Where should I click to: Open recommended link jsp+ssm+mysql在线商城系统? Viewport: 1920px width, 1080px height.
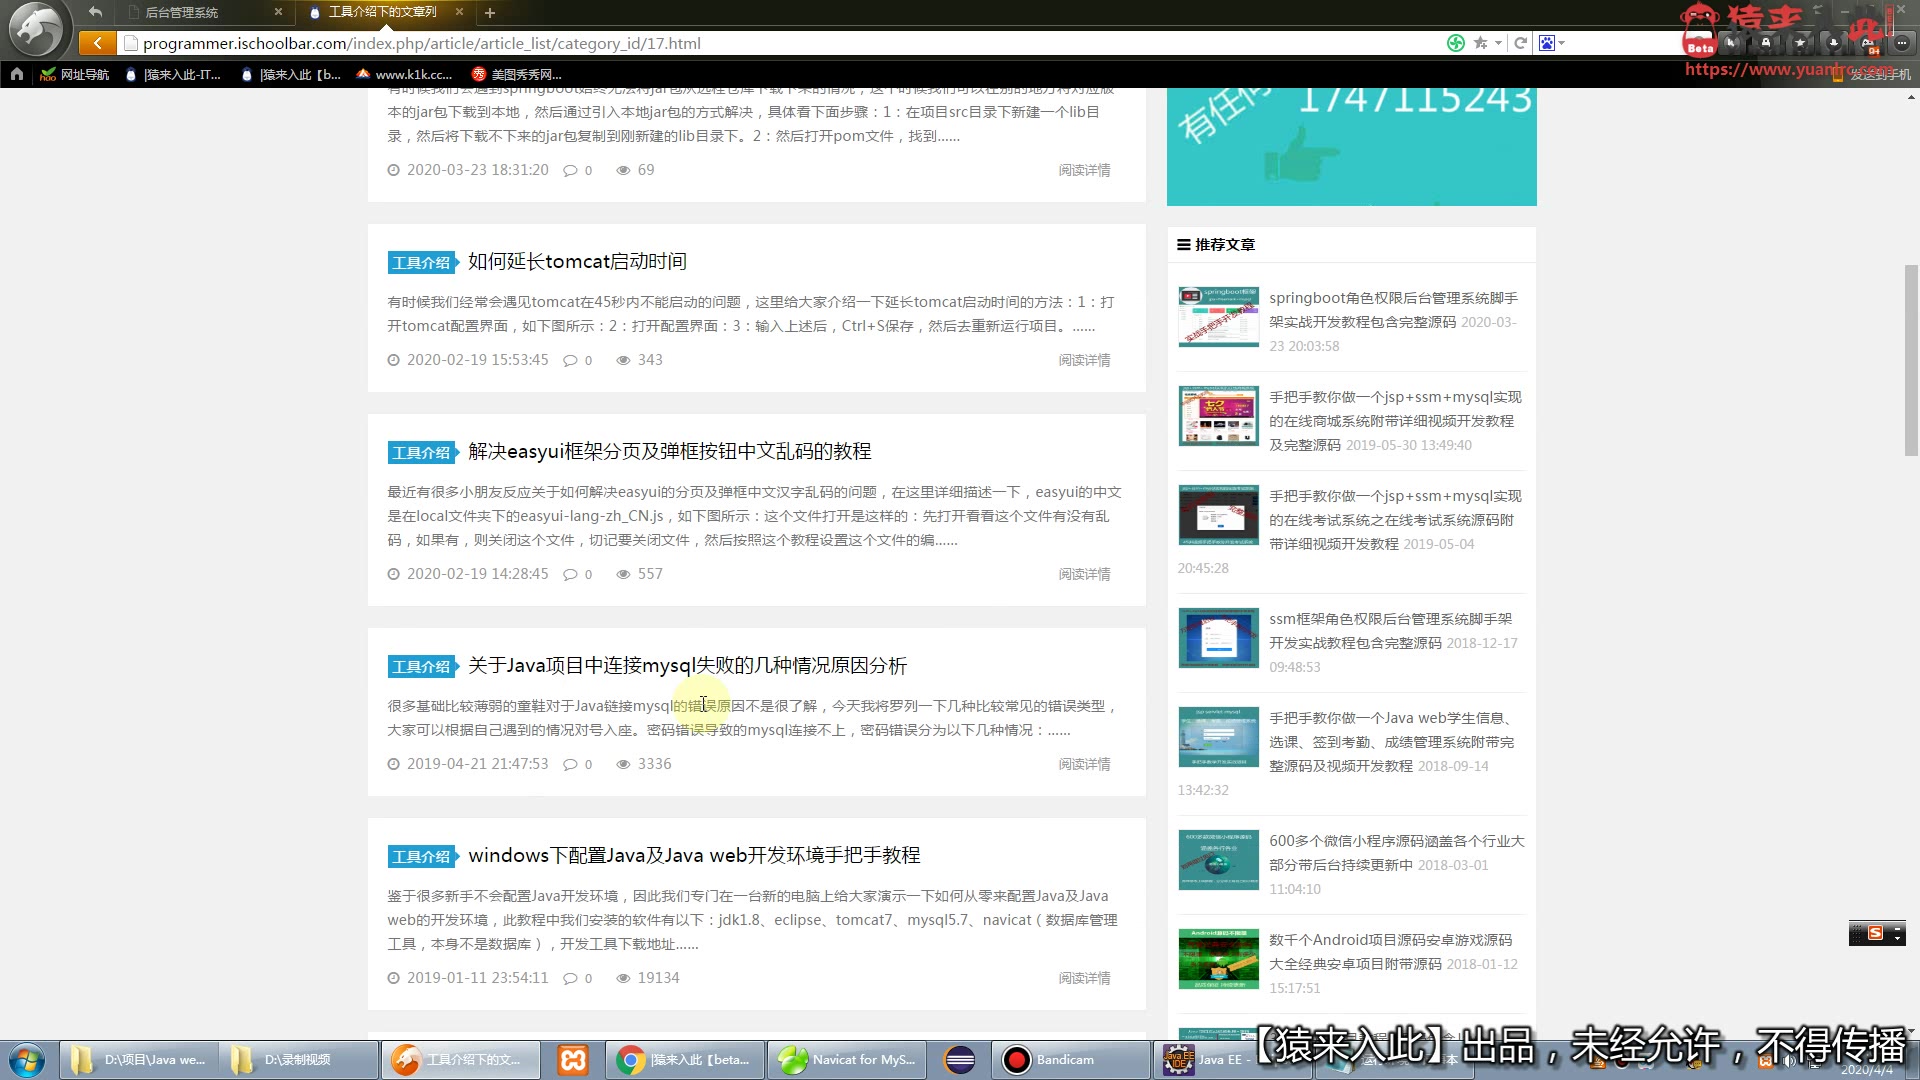1395,421
